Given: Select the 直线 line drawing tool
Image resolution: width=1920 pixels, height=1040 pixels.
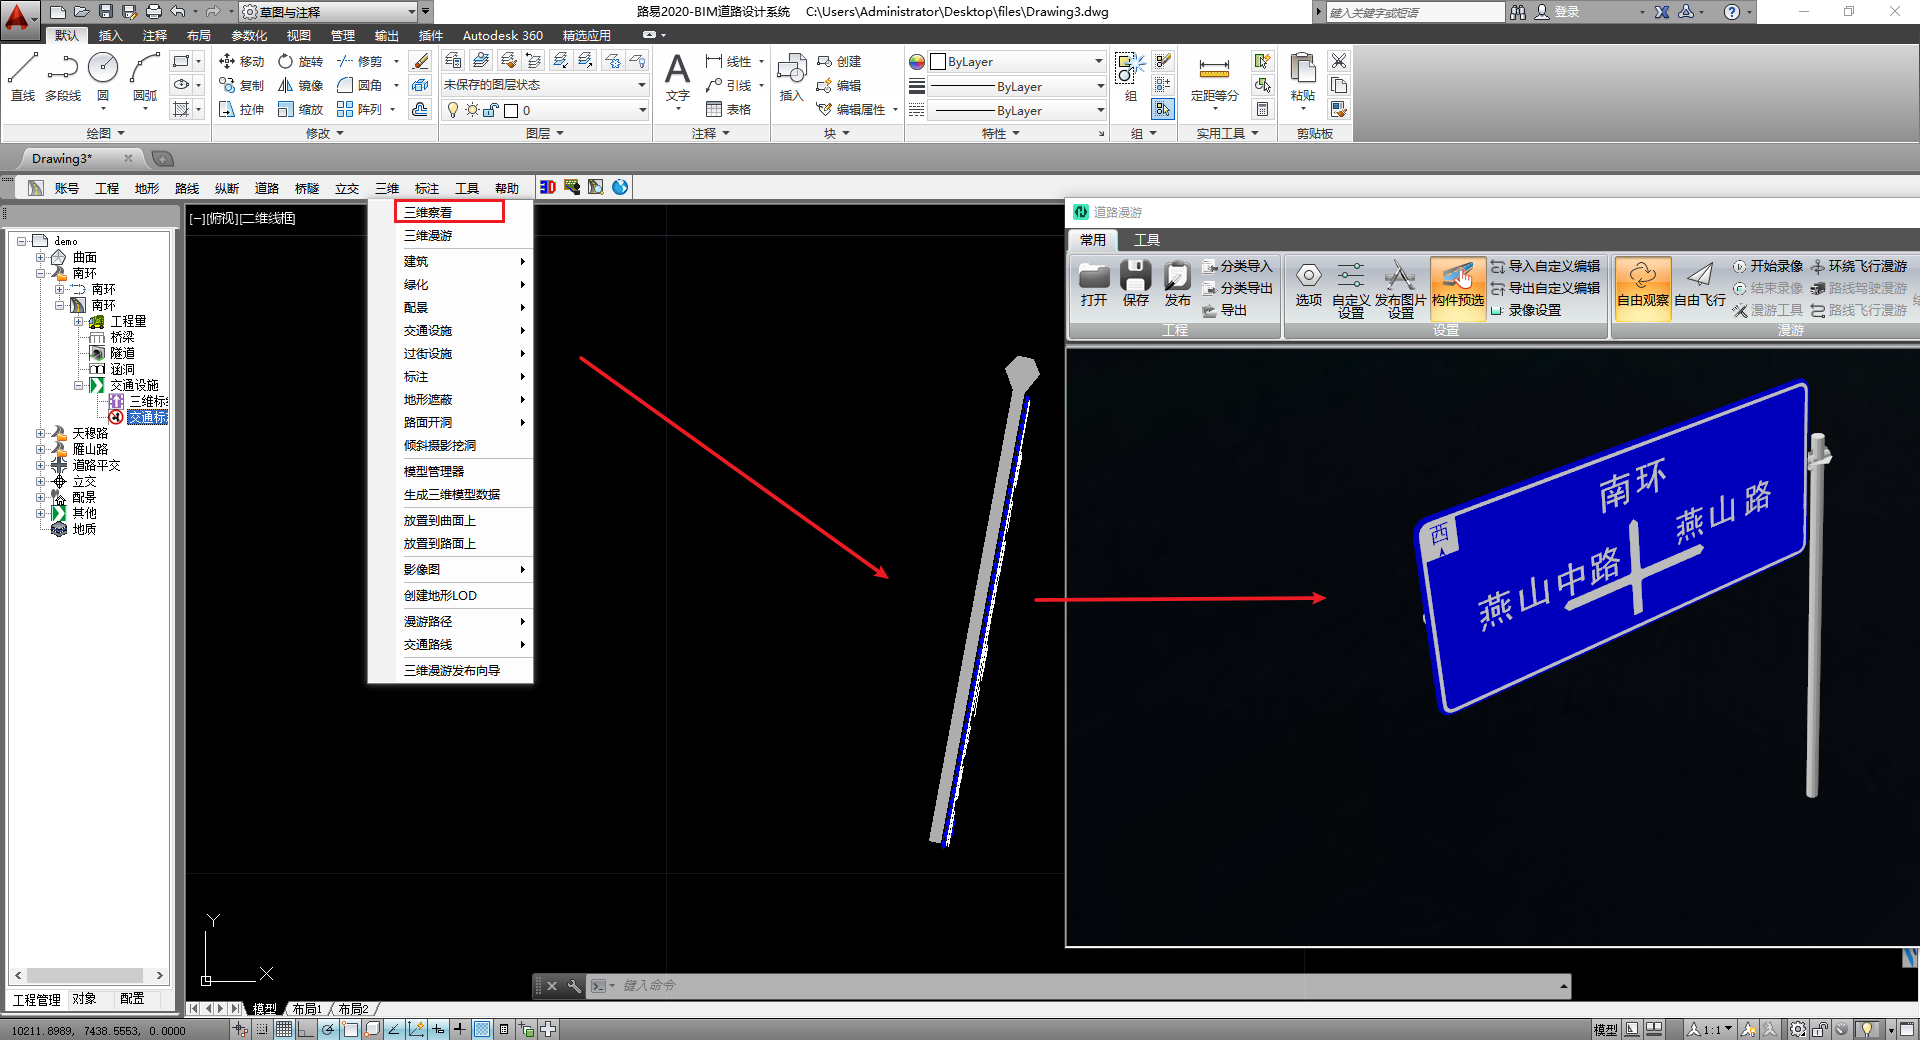Looking at the screenshot, I should pos(22,77).
